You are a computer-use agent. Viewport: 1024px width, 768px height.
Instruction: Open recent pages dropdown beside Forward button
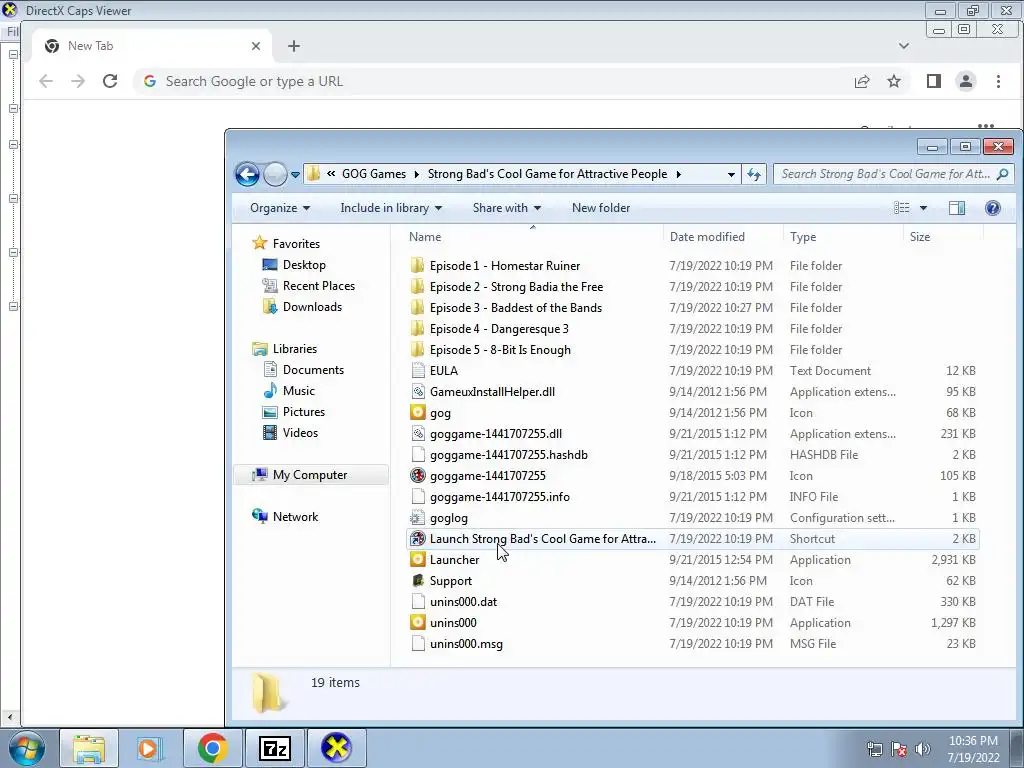pos(295,175)
